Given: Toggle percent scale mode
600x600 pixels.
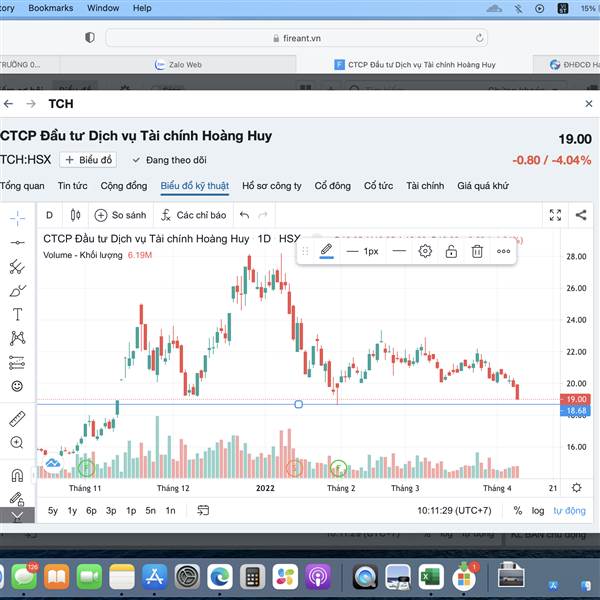Looking at the screenshot, I should click(518, 510).
